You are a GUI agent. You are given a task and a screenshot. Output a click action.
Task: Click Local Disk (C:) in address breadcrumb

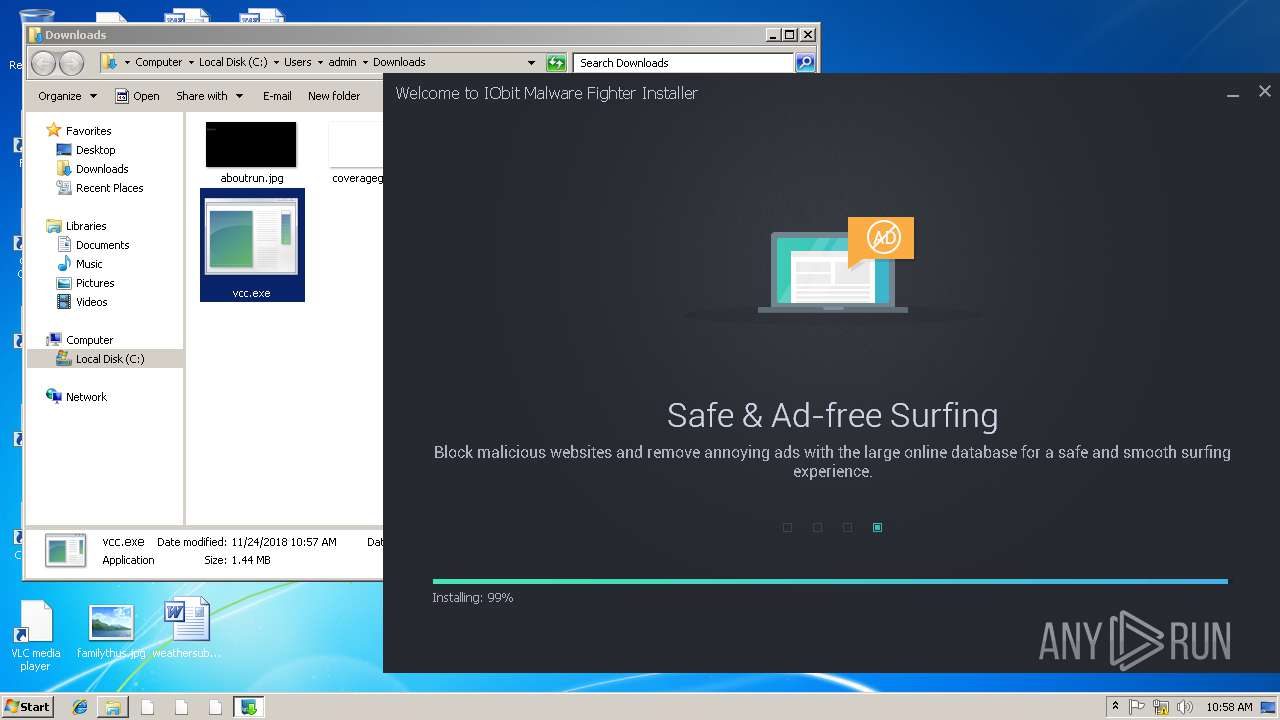tap(233, 62)
